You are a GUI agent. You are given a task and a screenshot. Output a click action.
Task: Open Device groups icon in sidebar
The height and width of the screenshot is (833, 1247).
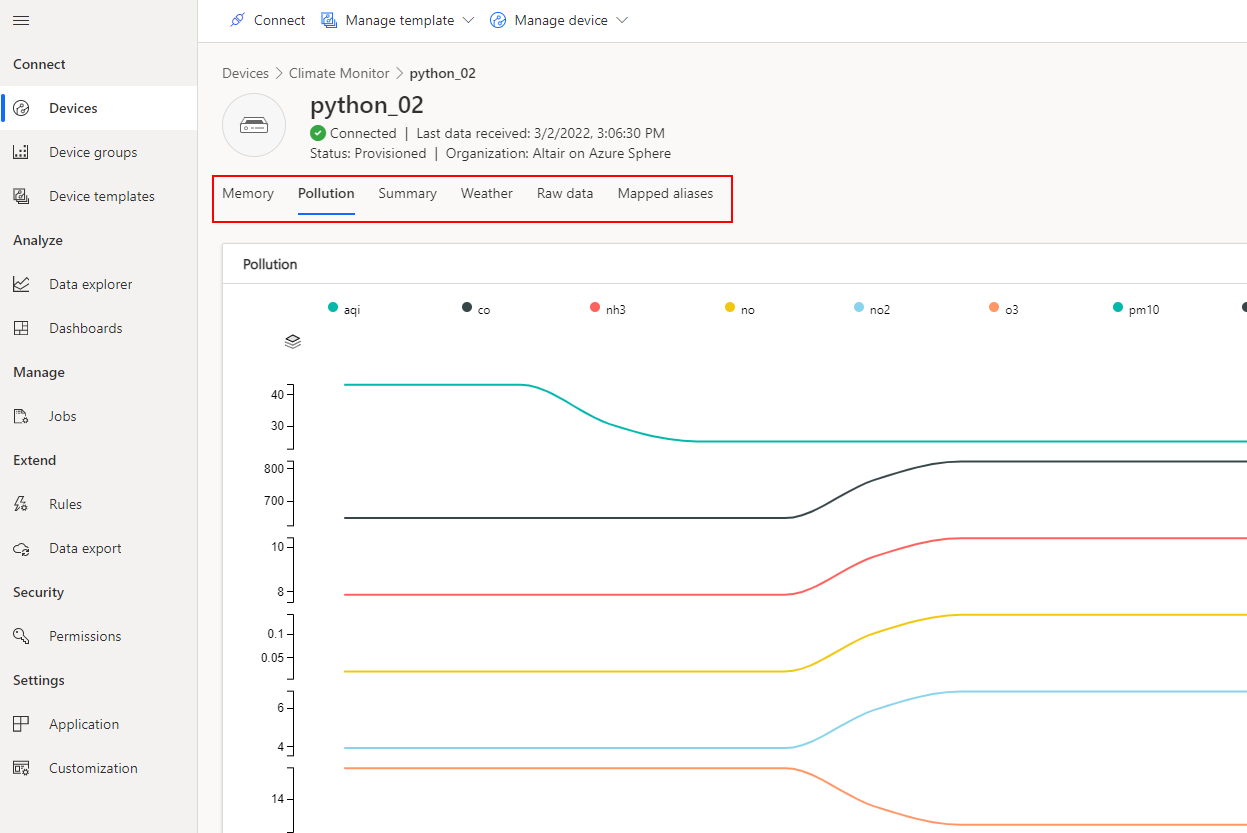tap(21, 152)
